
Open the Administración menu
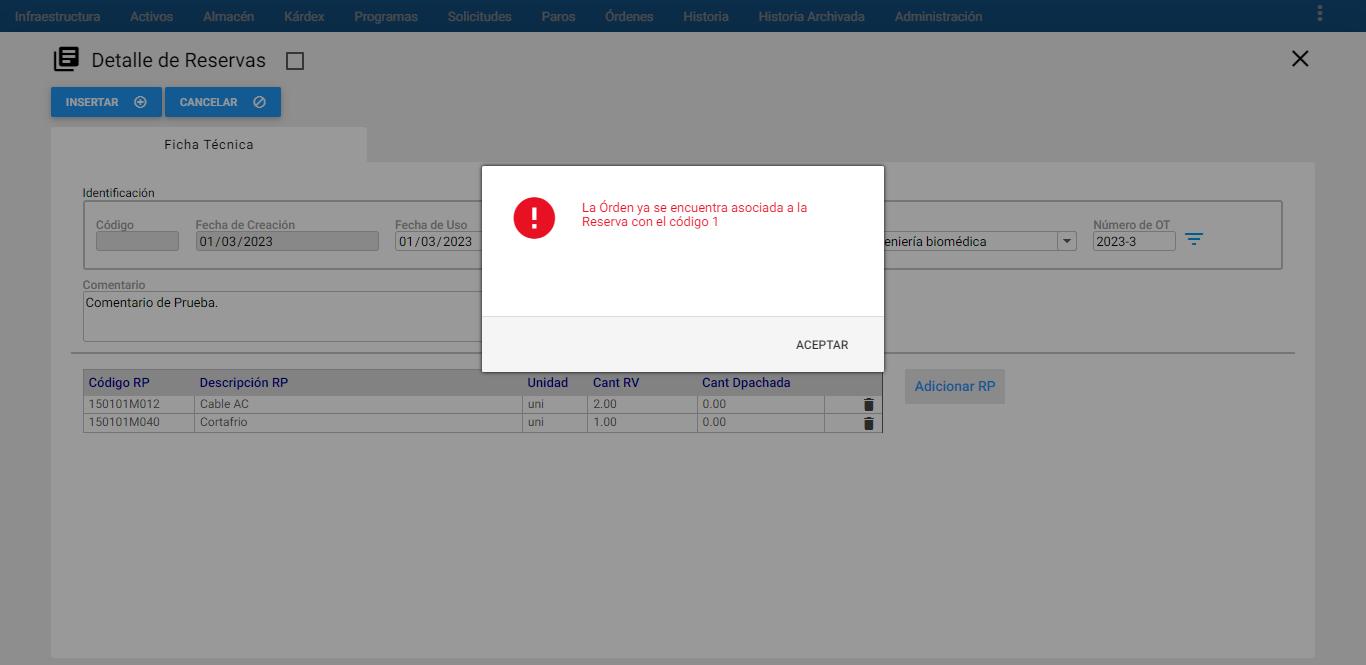click(x=938, y=16)
